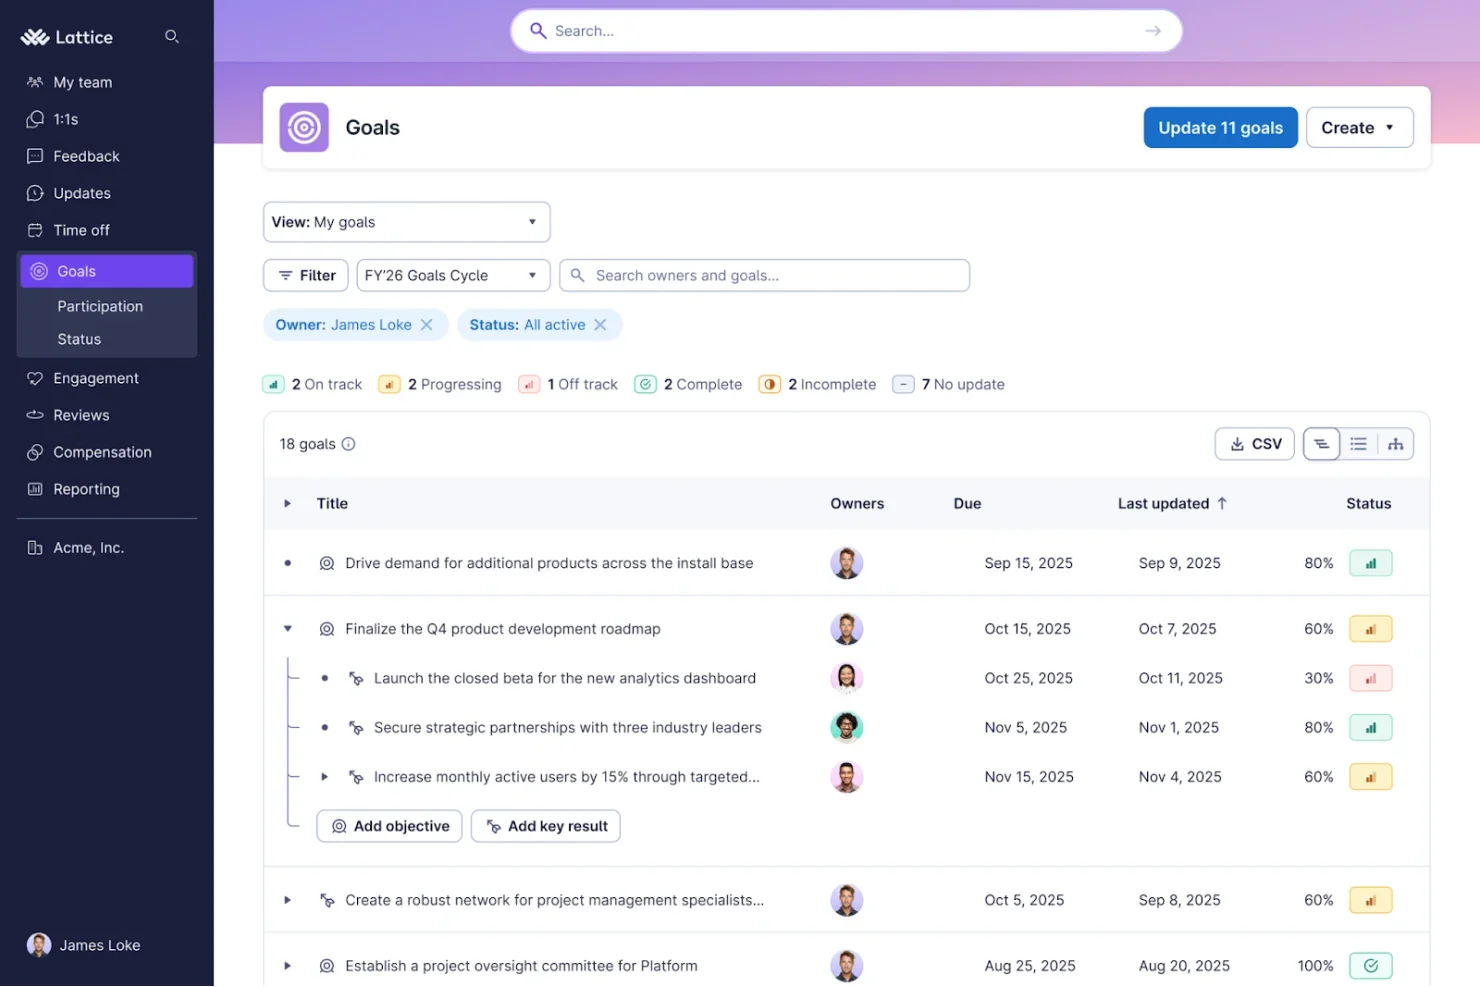Click the Search owners and goals field
The width and height of the screenshot is (1480, 987).
pyautogui.click(x=764, y=276)
